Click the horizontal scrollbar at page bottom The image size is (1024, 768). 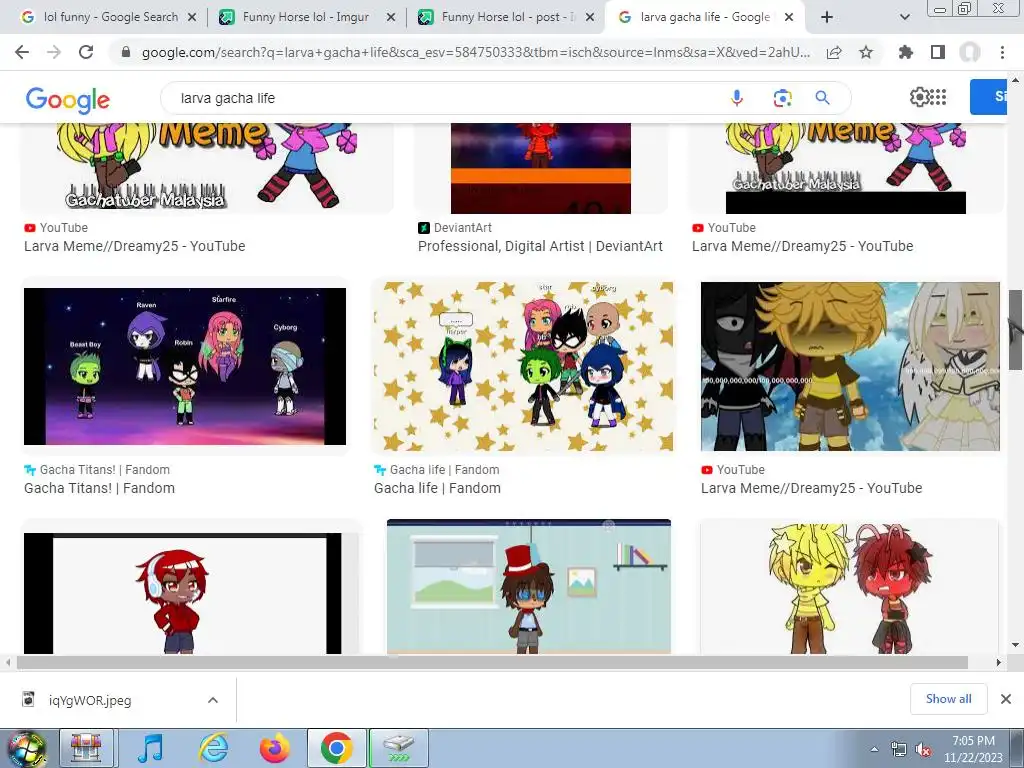tap(492, 662)
